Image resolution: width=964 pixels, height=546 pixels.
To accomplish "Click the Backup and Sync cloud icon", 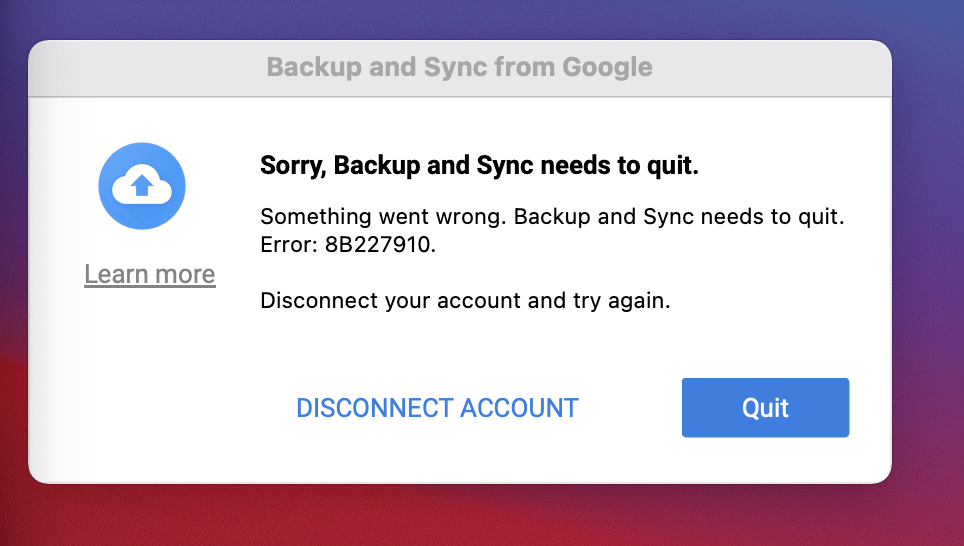I will click(142, 187).
